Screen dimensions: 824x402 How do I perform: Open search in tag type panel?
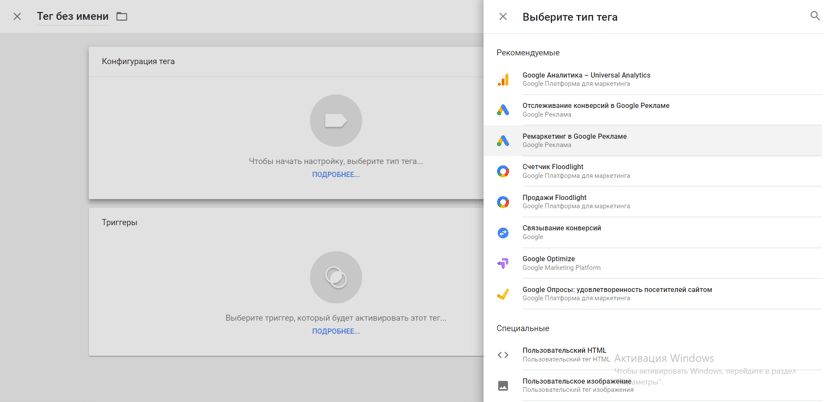tap(815, 16)
